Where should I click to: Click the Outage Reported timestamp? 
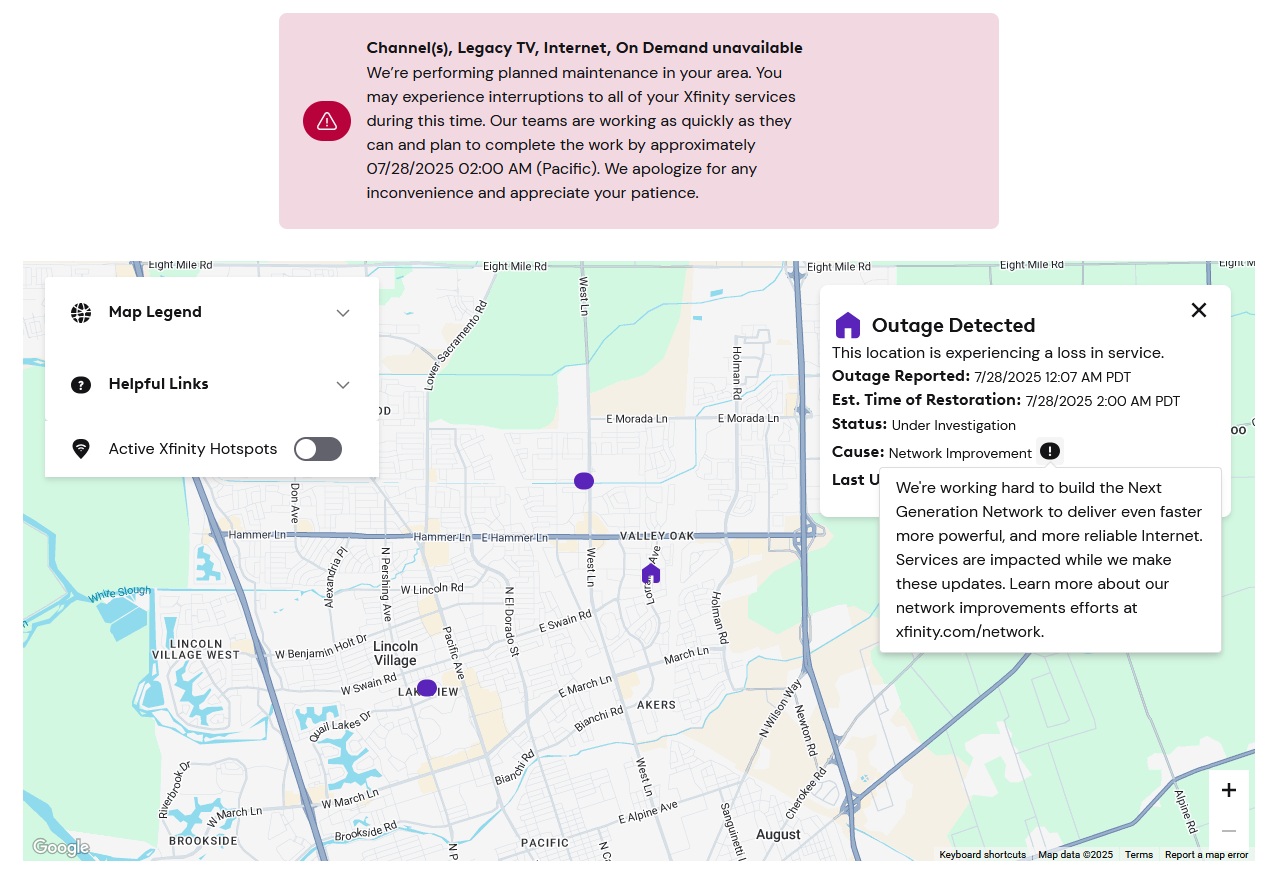1053,377
